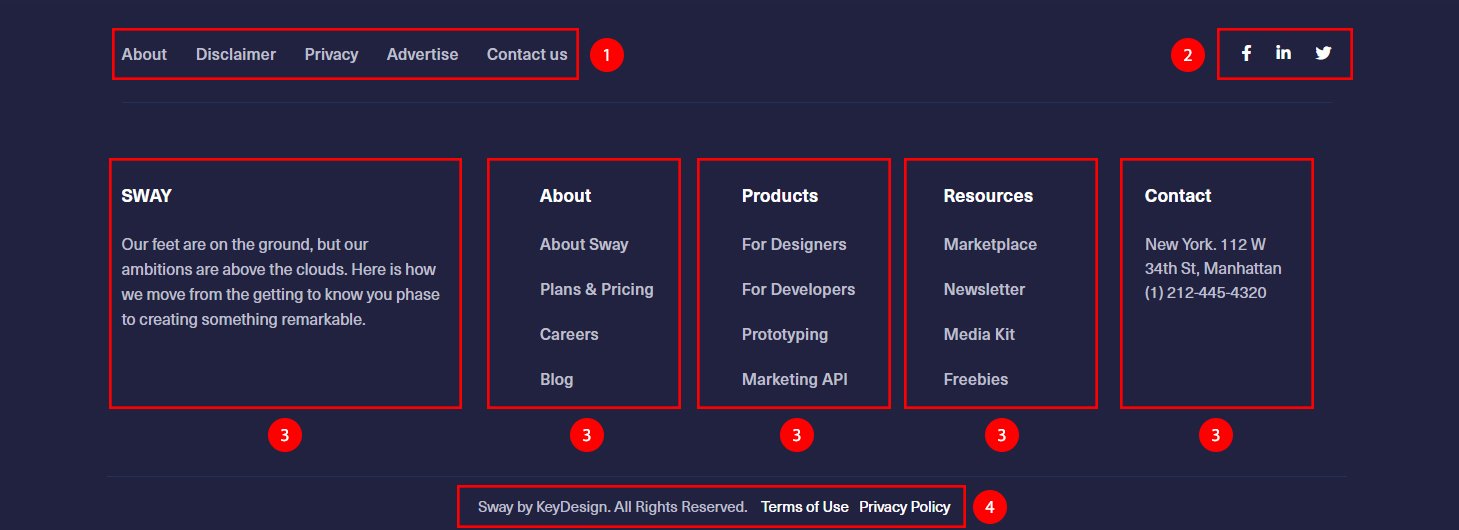1459x530 pixels.
Task: Click Advertise in the top menu
Action: [422, 55]
